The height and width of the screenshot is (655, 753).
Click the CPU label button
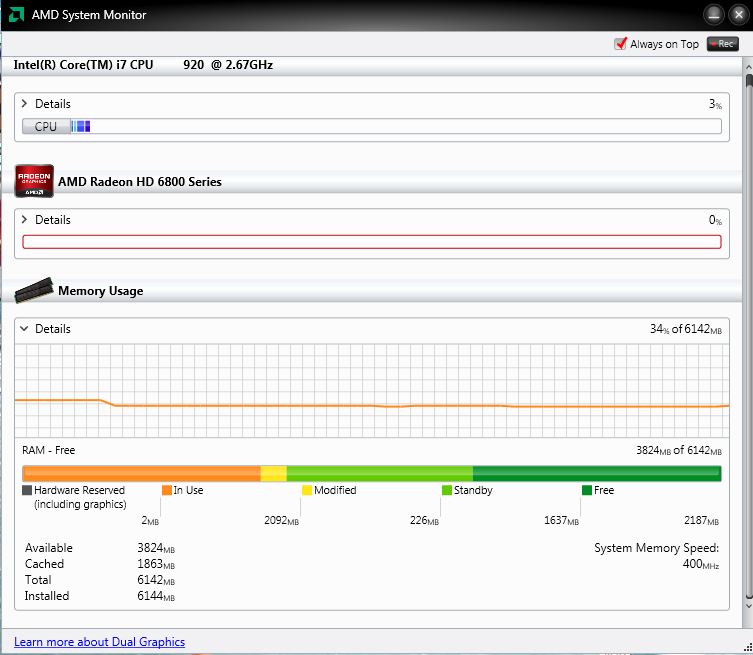[x=46, y=126]
